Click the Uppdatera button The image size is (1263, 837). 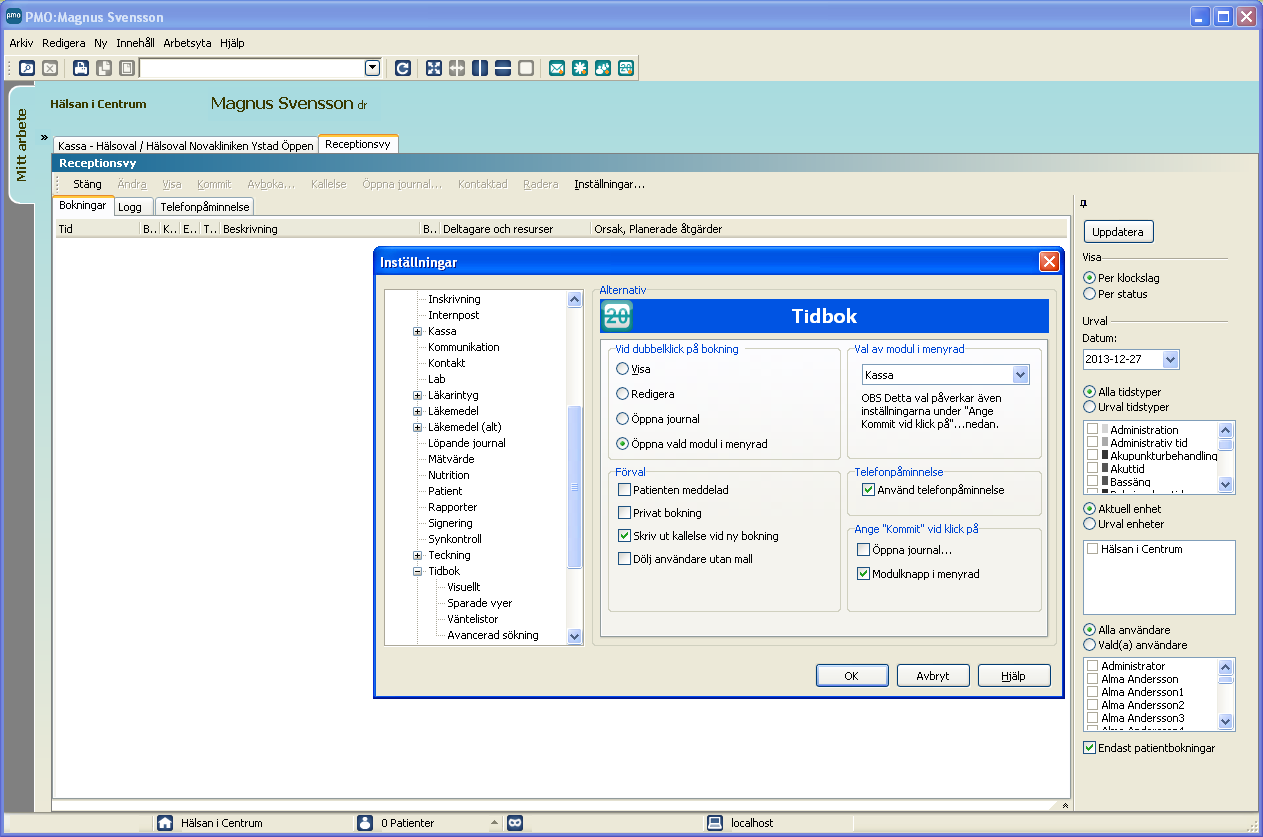pos(1119,232)
